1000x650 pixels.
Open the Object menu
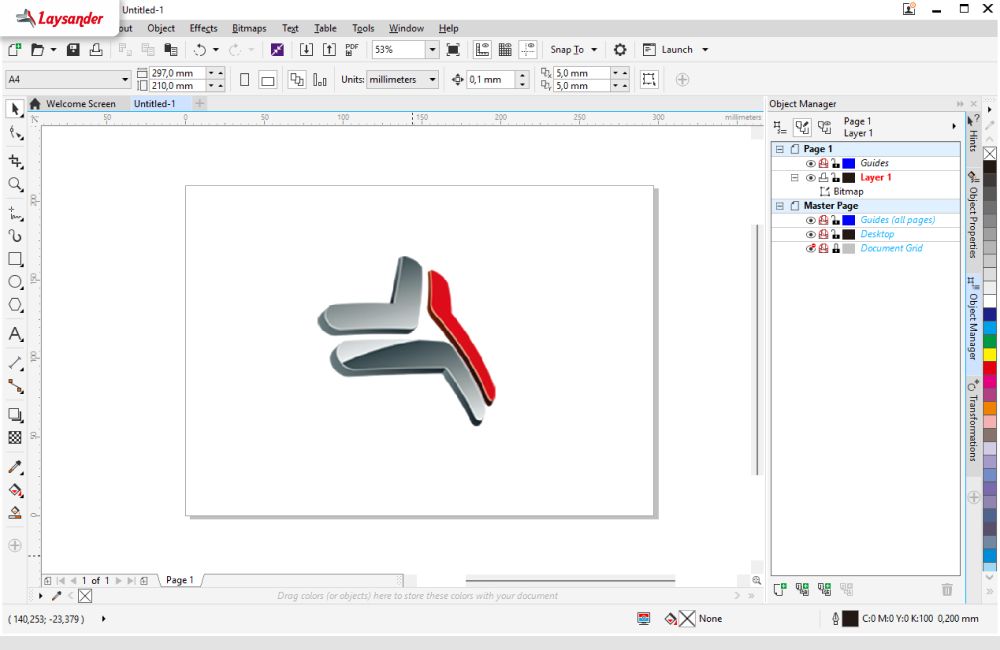click(161, 28)
